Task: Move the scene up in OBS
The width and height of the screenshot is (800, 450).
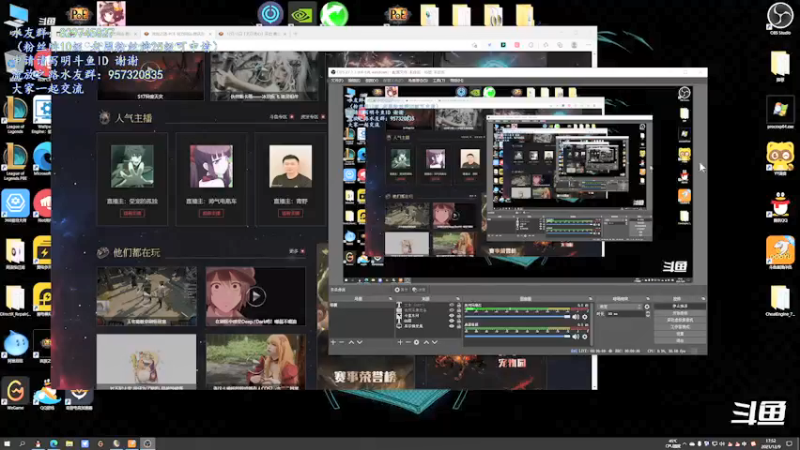Action: [x=351, y=342]
